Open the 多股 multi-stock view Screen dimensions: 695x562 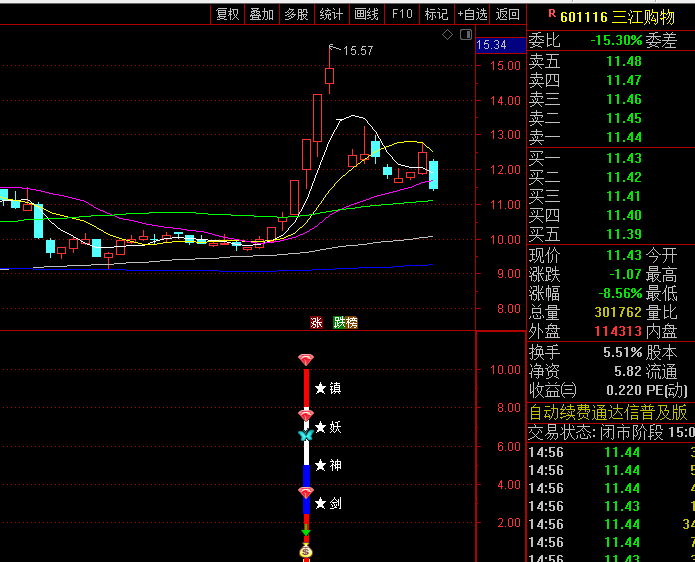[x=297, y=15]
